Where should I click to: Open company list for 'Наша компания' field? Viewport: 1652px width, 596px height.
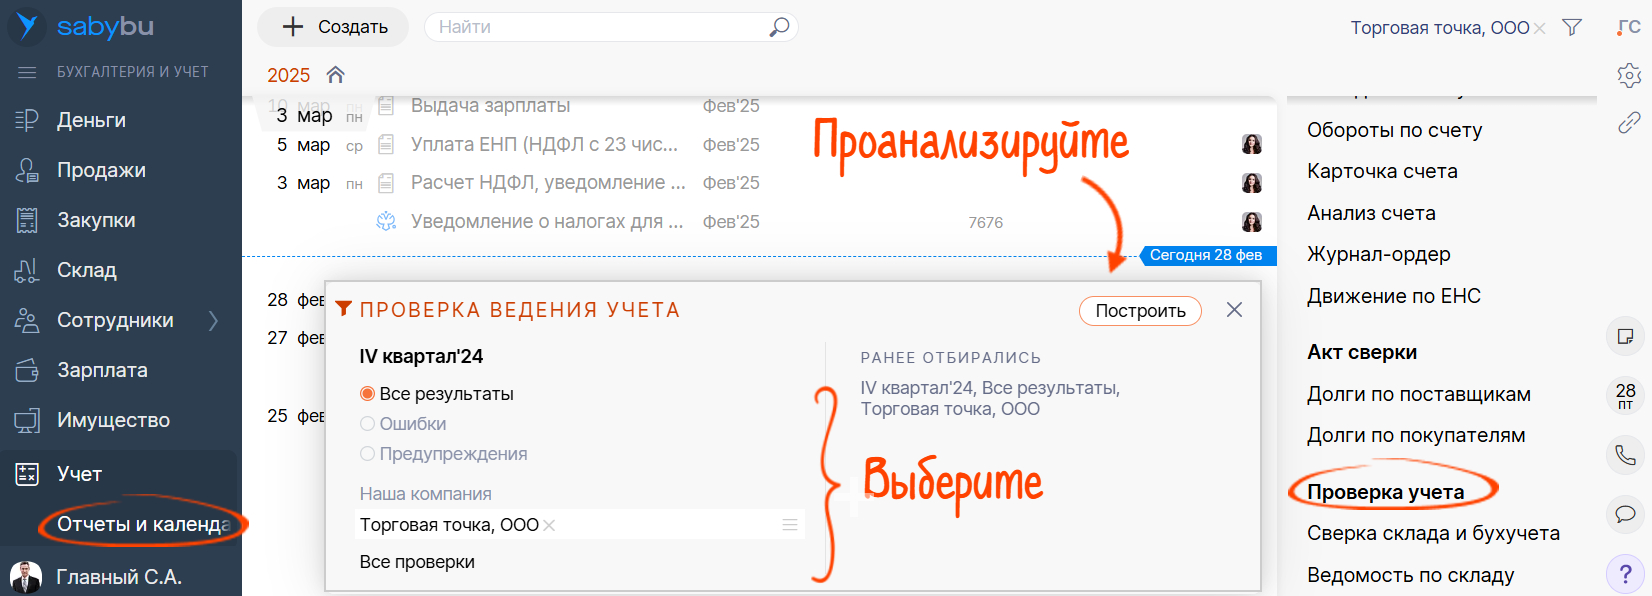click(x=789, y=525)
